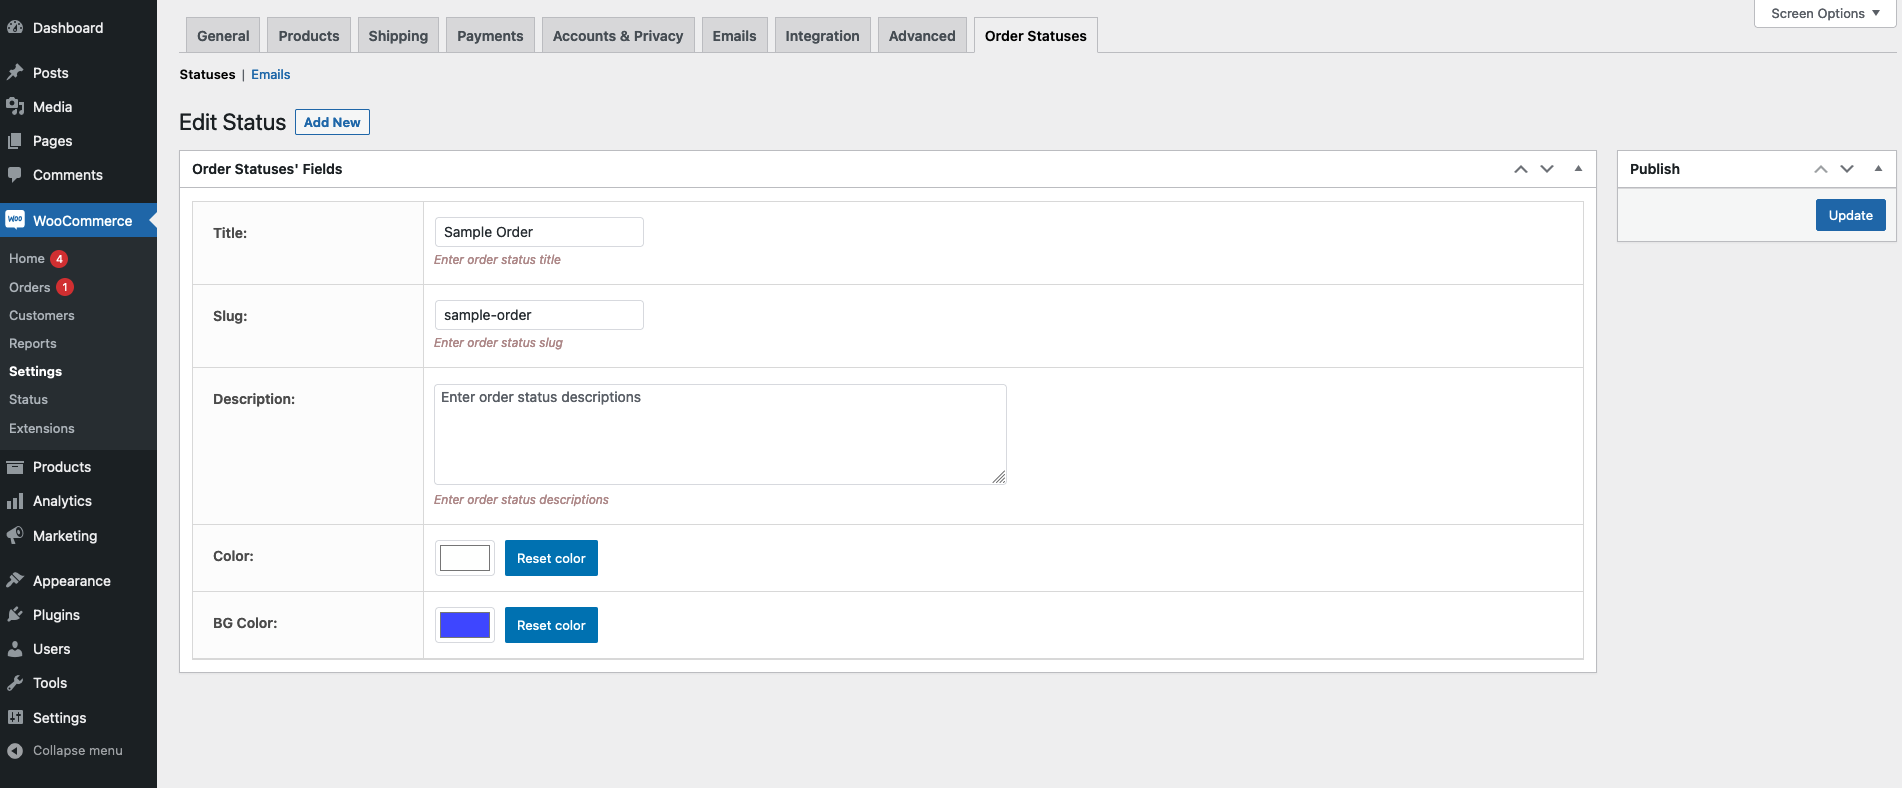Screen dimensions: 1902x788
Task: Click the Settings sliders icon in sidebar
Action: (x=15, y=717)
